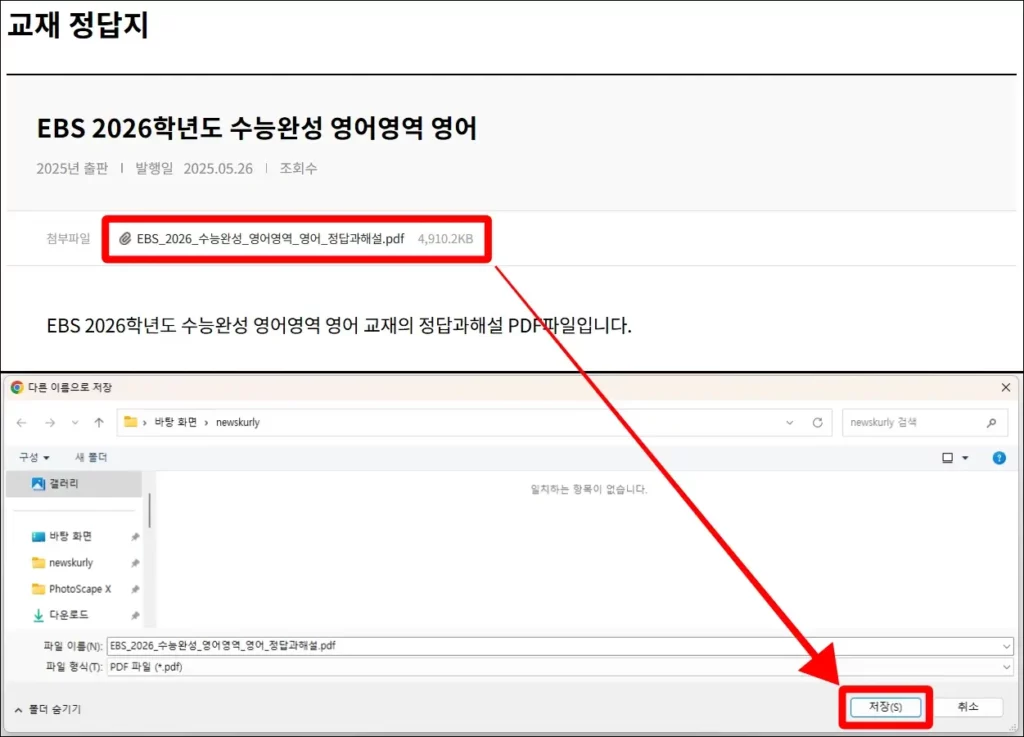
Task: Refresh the folder view
Action: [818, 423]
